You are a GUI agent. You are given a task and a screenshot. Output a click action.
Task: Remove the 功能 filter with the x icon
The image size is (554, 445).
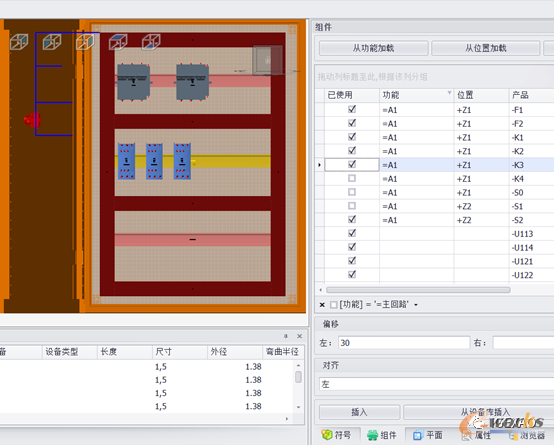(322, 305)
